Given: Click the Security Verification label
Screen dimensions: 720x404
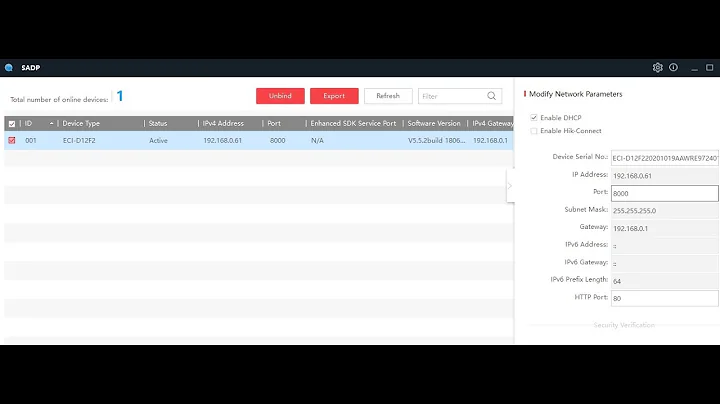Looking at the screenshot, I should [x=624, y=325].
